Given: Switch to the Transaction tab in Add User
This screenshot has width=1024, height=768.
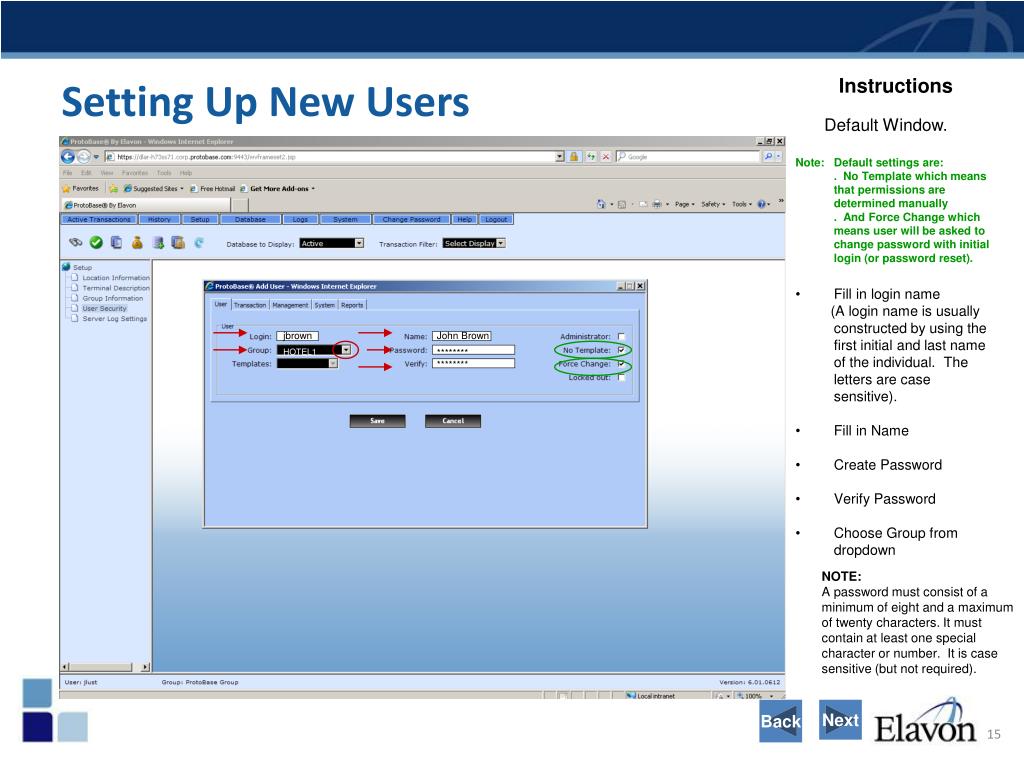Looking at the screenshot, I should (250, 305).
